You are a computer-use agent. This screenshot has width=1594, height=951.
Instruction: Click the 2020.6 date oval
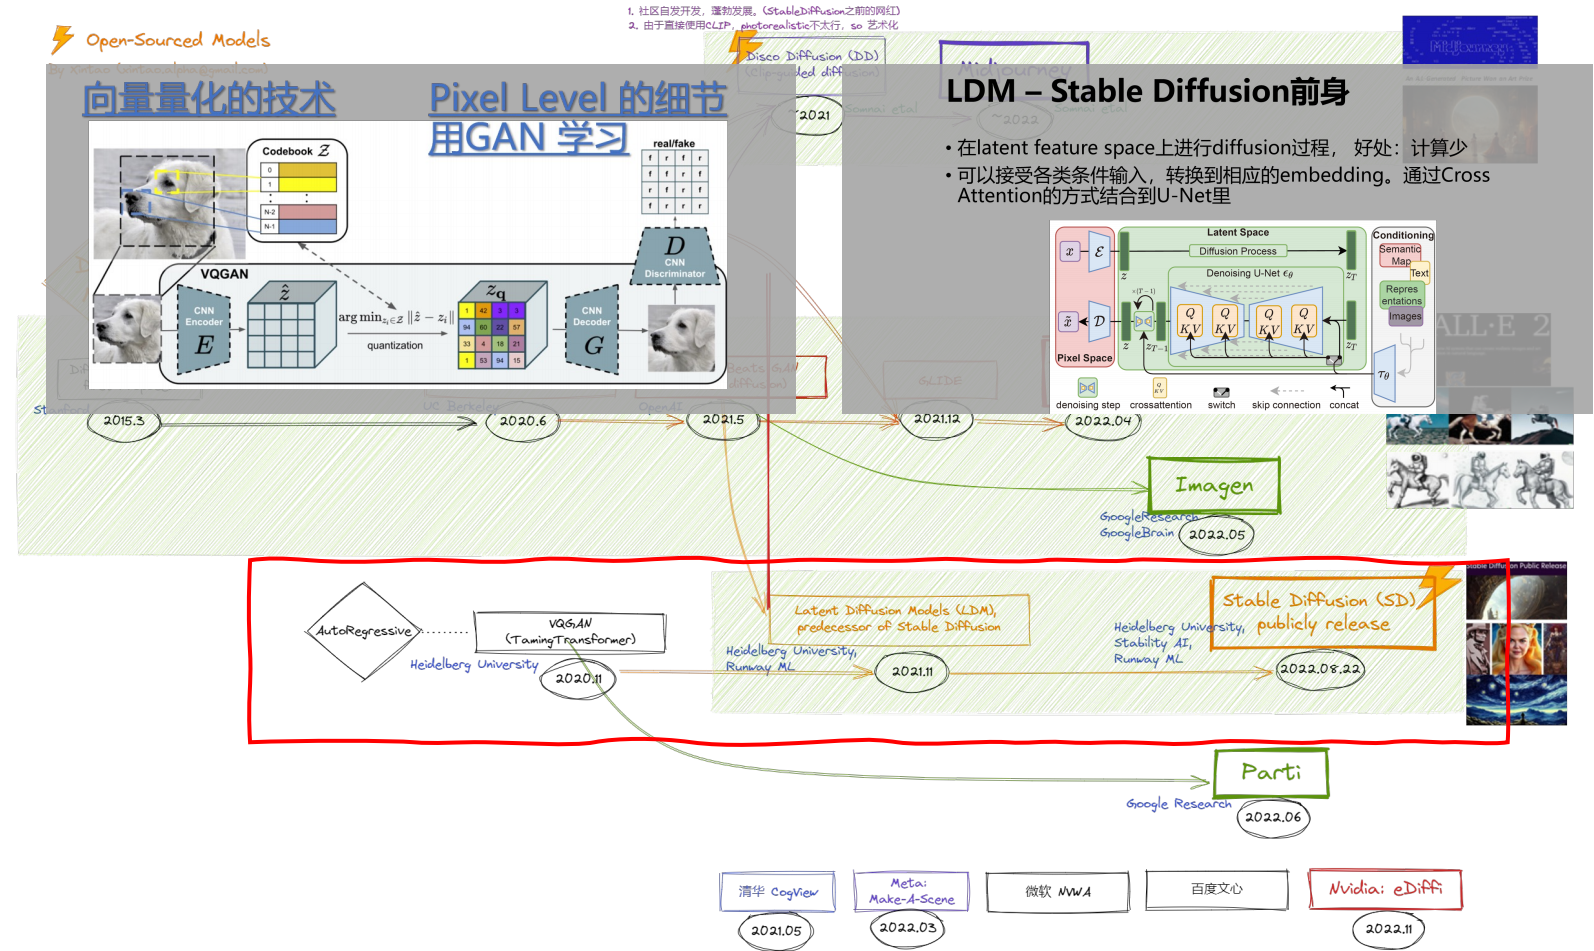point(523,421)
